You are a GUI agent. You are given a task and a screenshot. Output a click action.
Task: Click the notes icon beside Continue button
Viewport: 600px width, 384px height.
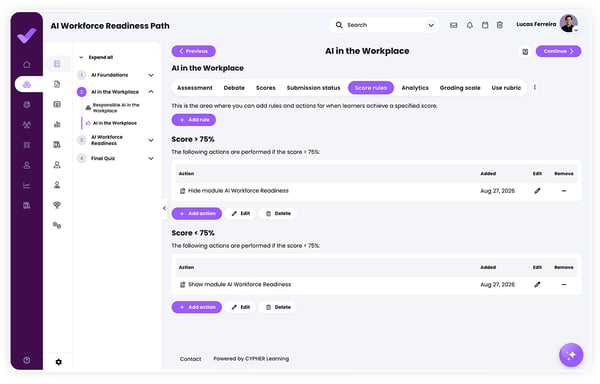coord(525,51)
